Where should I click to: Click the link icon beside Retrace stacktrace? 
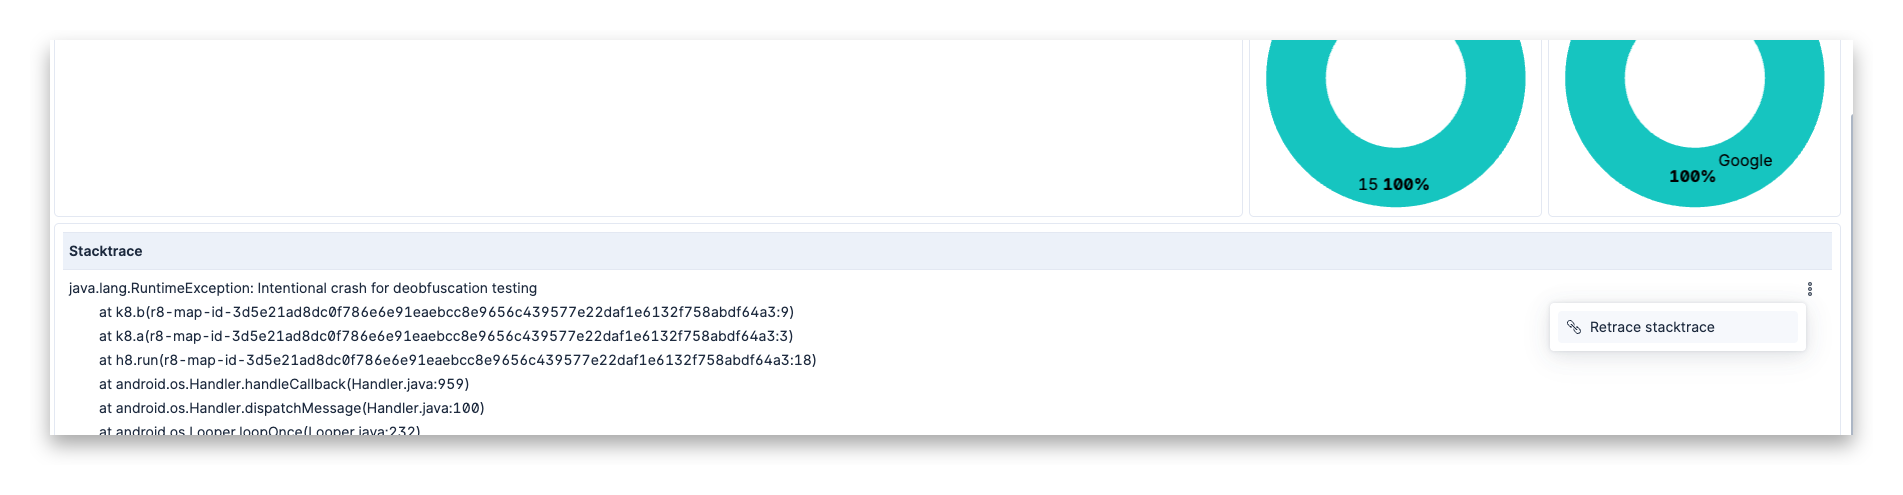pyautogui.click(x=1573, y=327)
